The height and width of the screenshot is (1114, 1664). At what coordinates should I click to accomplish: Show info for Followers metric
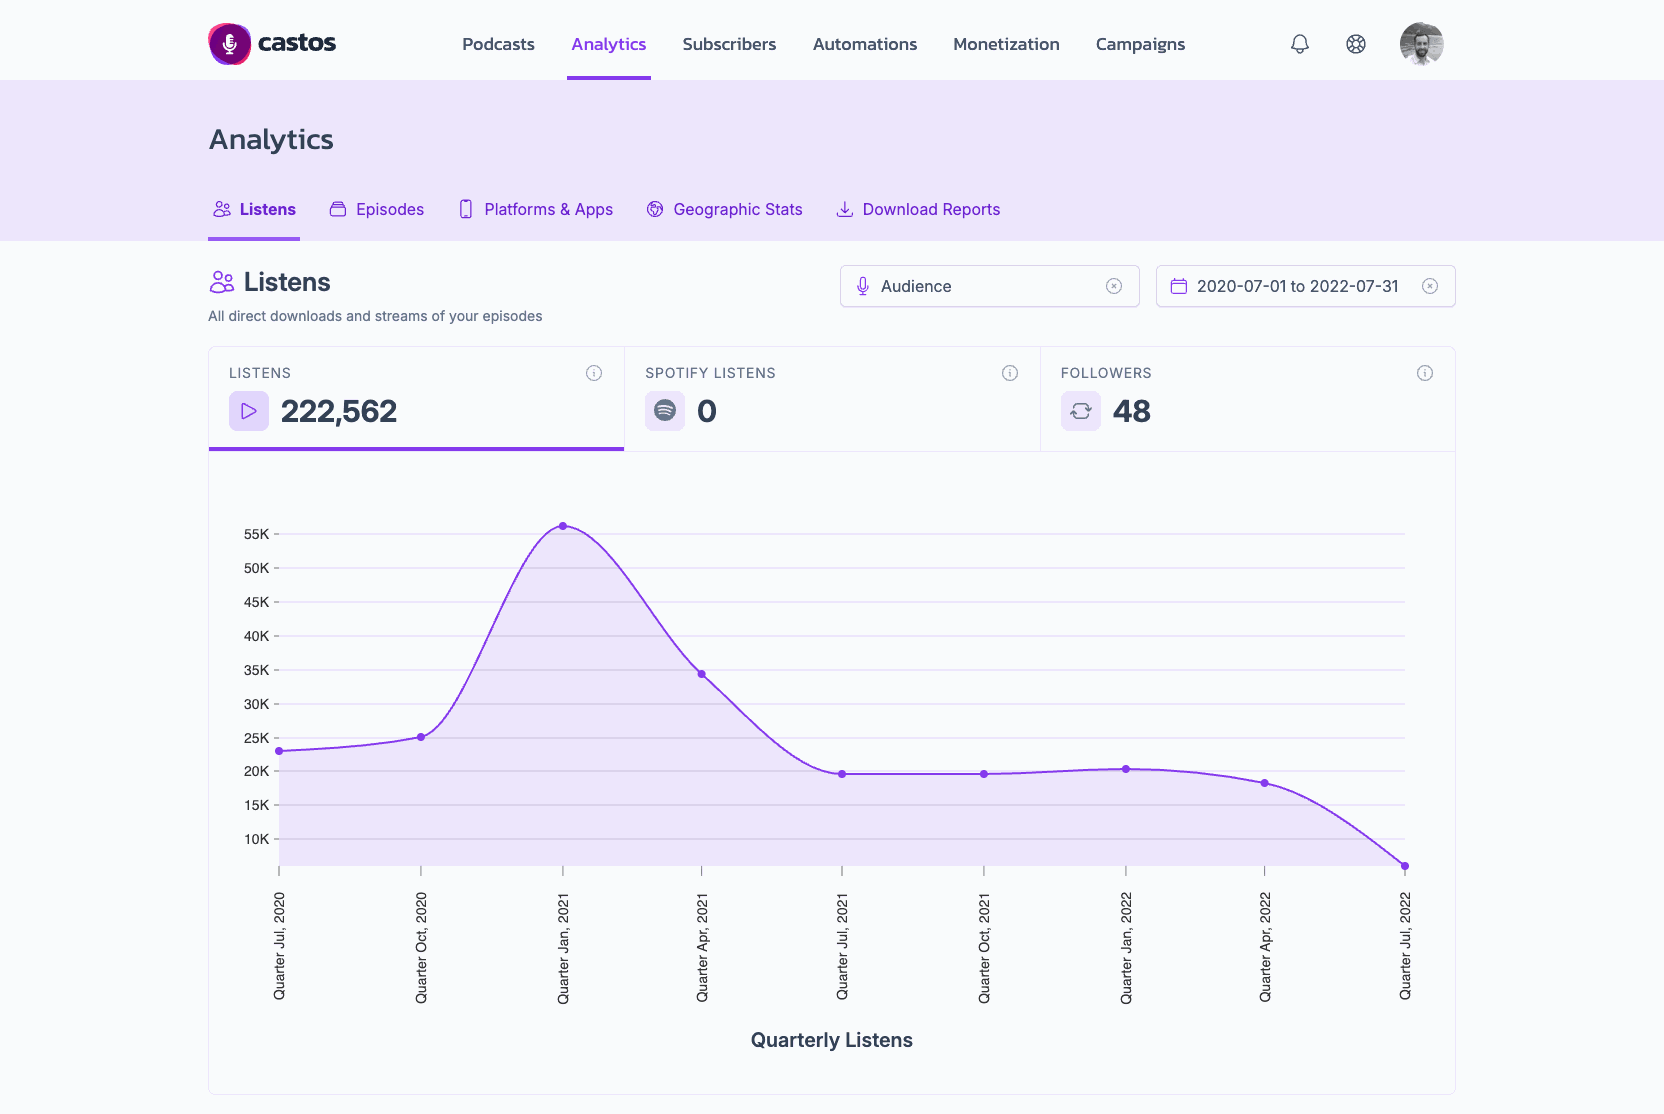click(1425, 373)
